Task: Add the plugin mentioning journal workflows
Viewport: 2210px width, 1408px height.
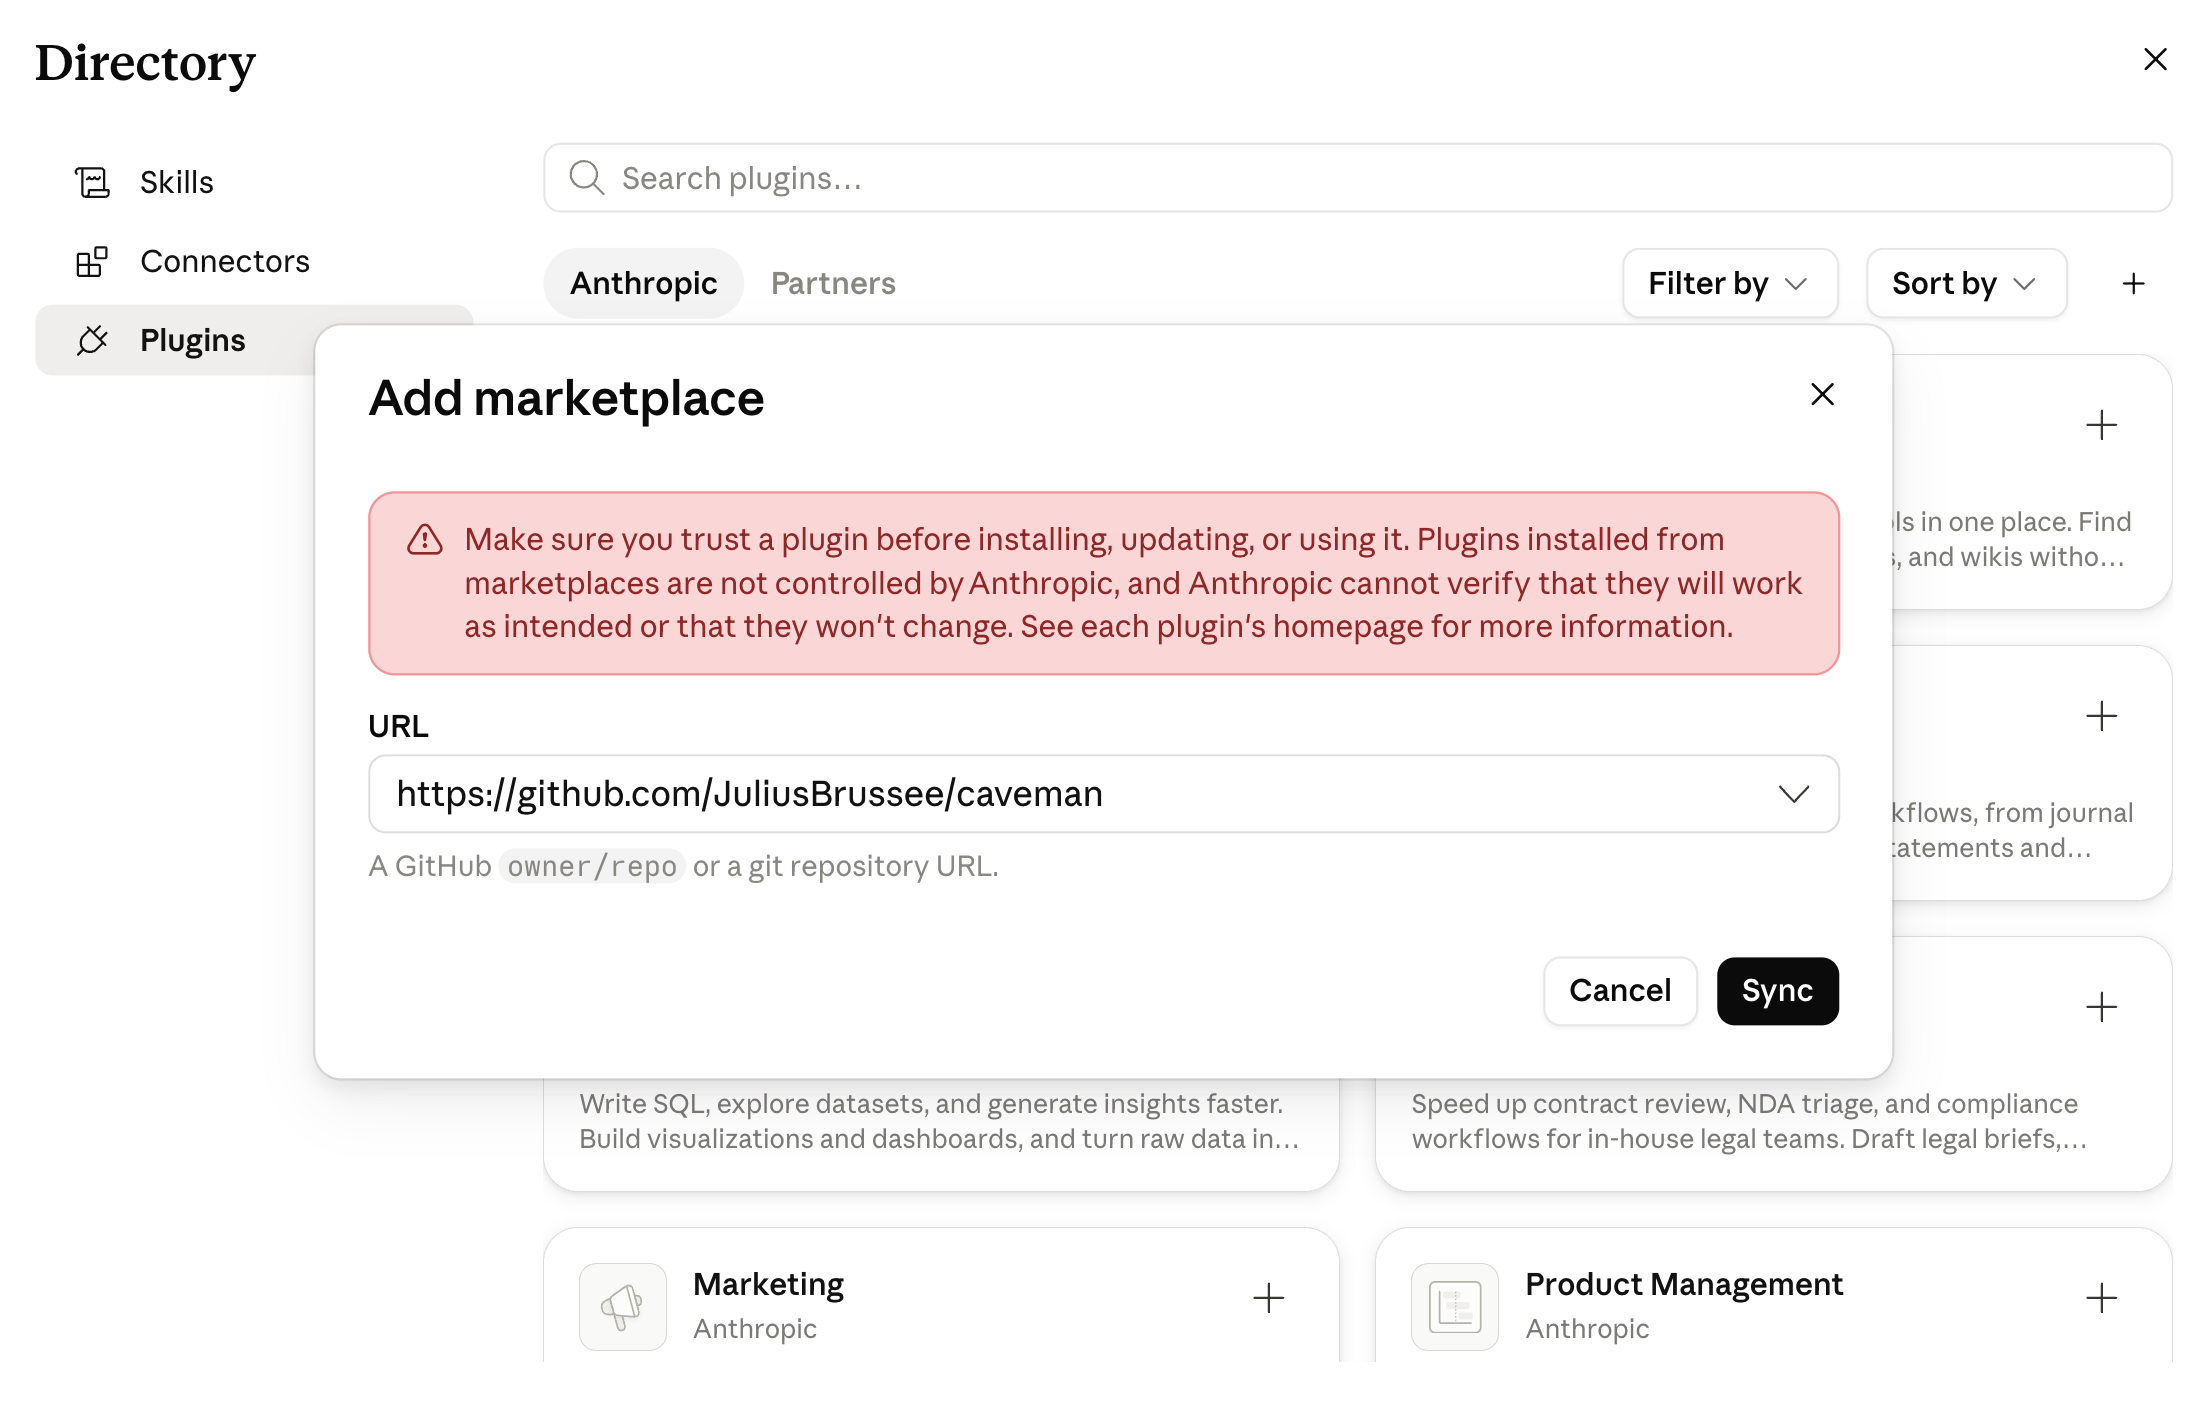Action: pyautogui.click(x=2101, y=716)
